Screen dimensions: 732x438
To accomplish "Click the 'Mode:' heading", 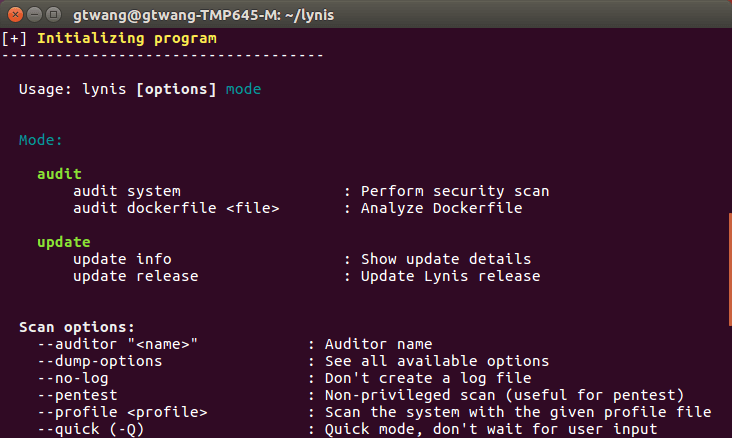I will pos(41,140).
